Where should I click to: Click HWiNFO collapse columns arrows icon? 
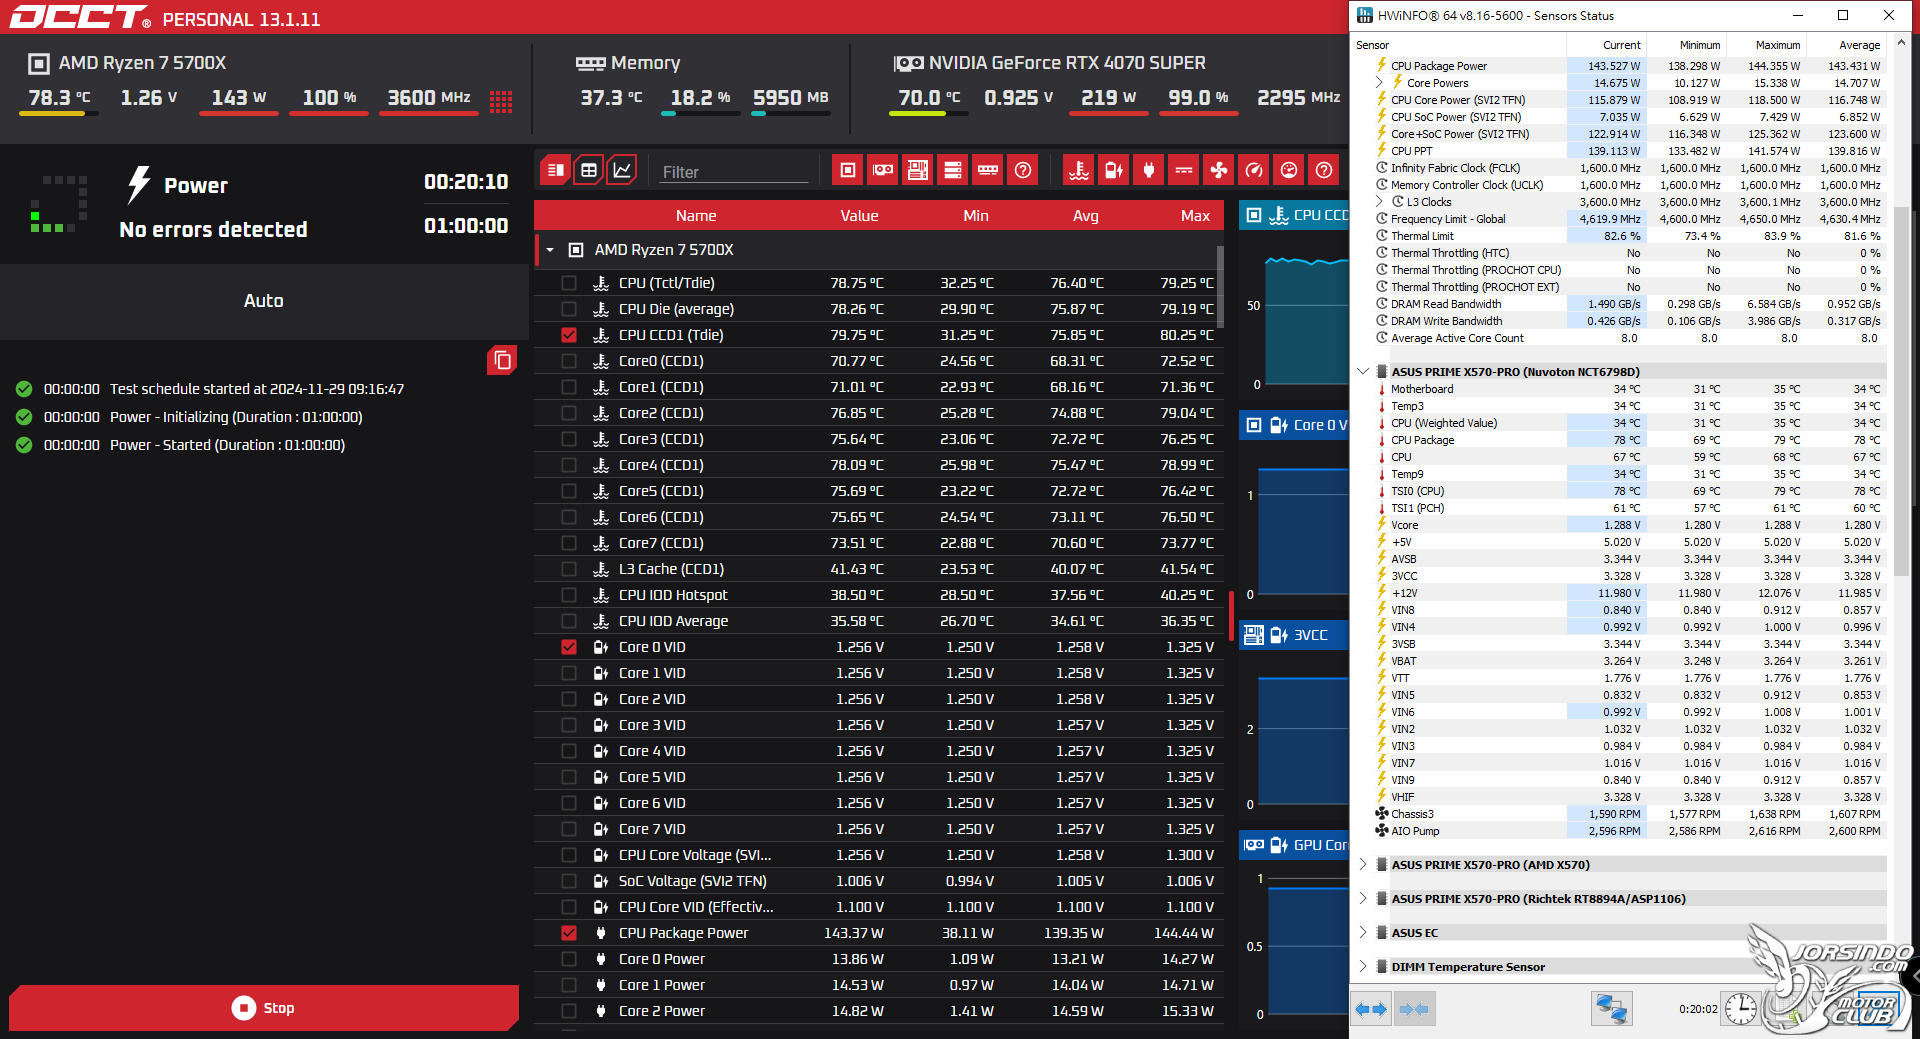point(1414,1009)
